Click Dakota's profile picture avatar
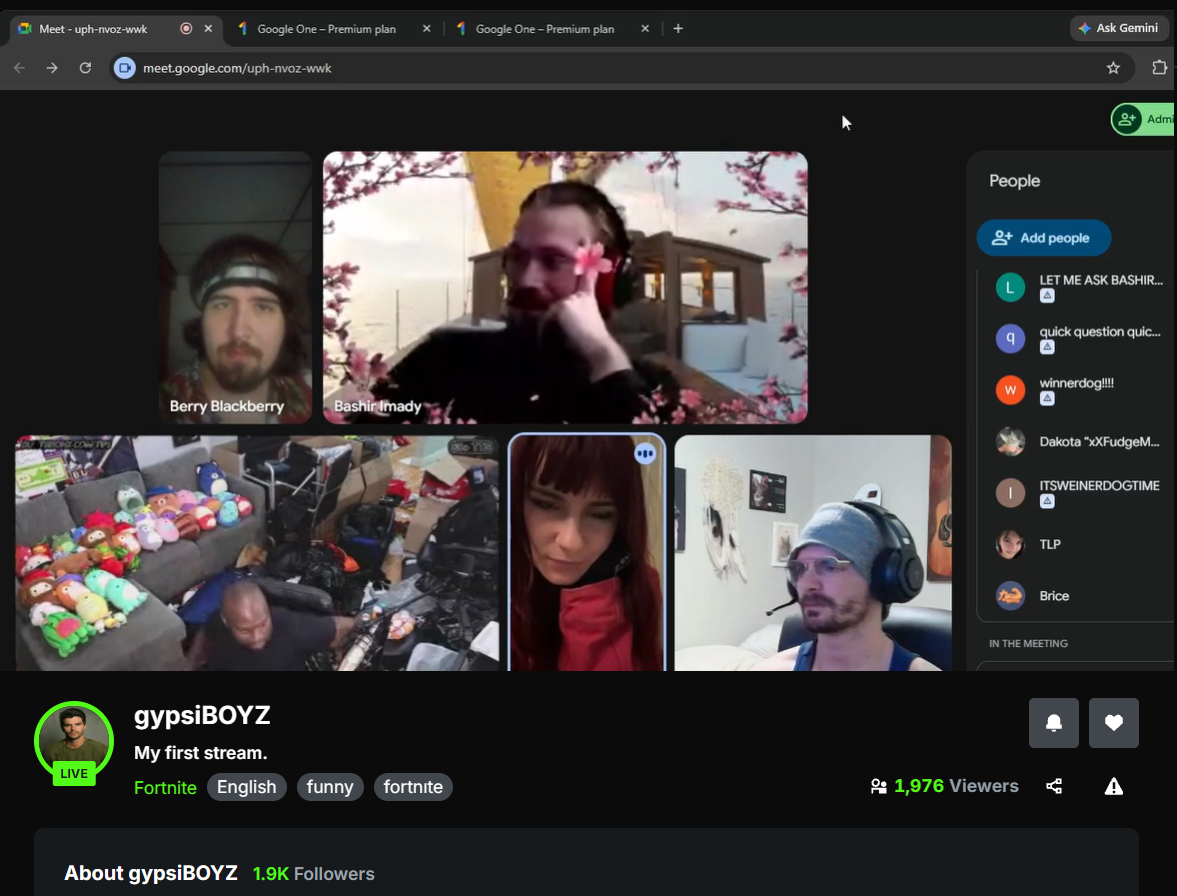The image size is (1177, 896). pyautogui.click(x=1010, y=442)
